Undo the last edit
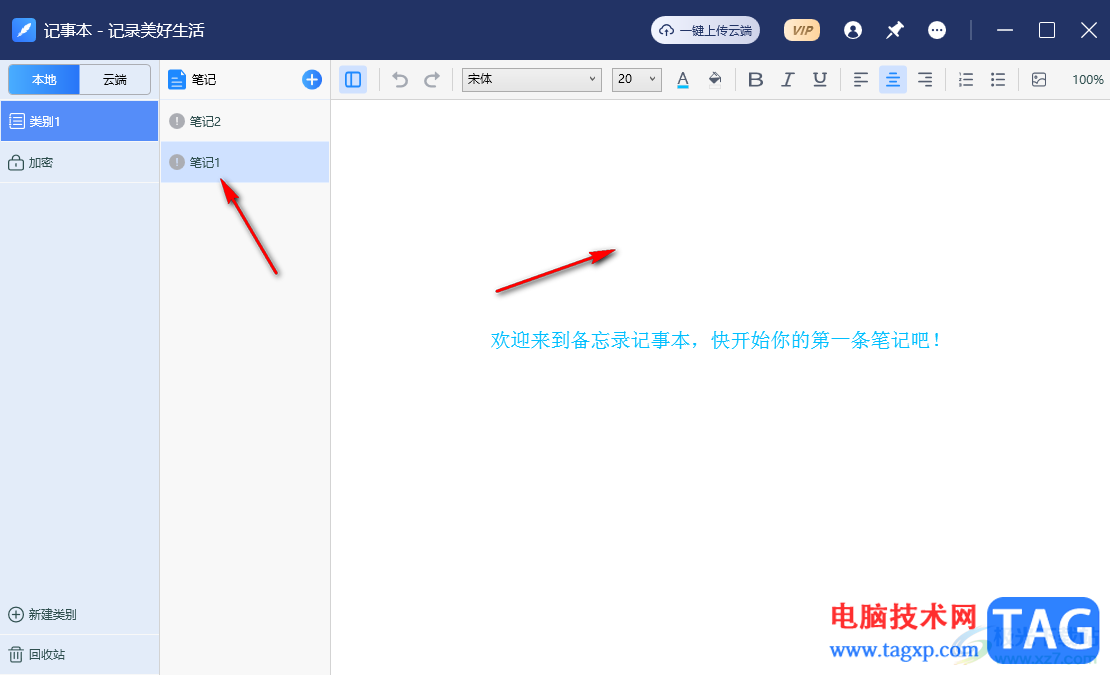Image resolution: width=1110 pixels, height=675 pixels. tap(400, 79)
